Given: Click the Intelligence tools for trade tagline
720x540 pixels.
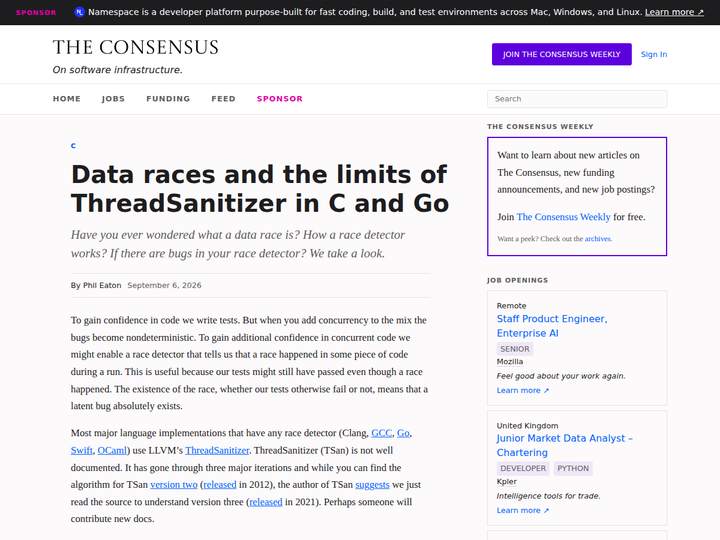Looking at the screenshot, I should (x=548, y=496).
